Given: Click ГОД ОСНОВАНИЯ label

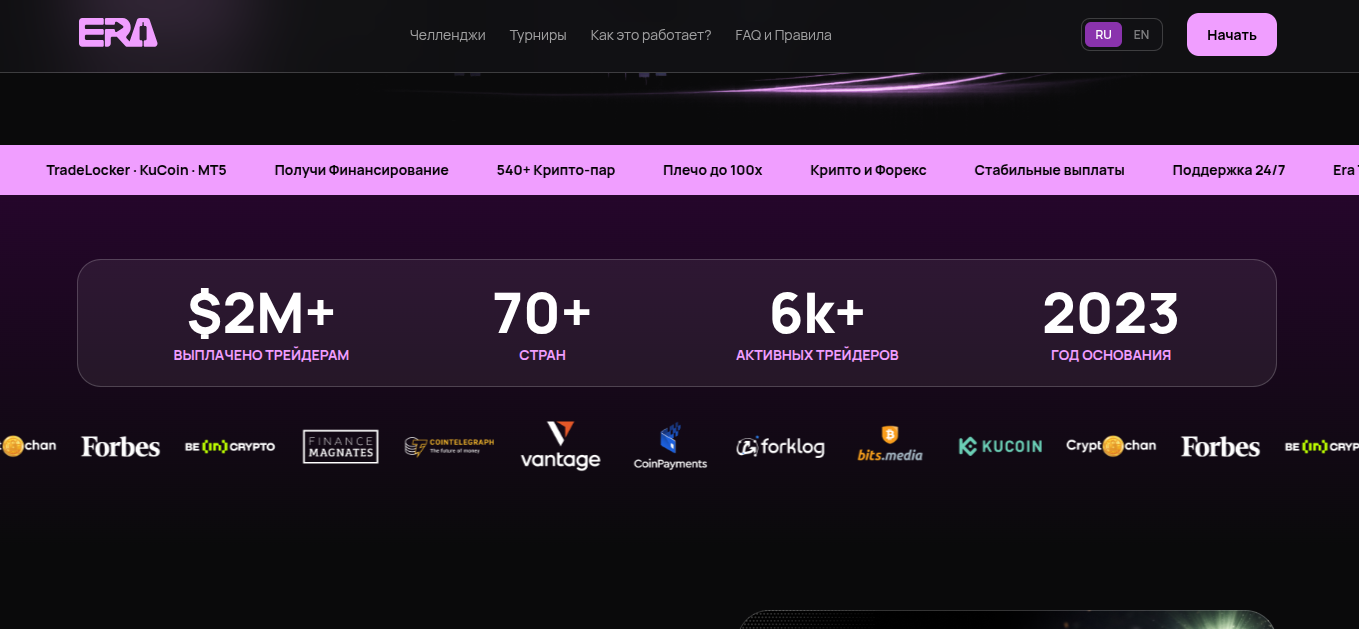Looking at the screenshot, I should pos(1111,355).
